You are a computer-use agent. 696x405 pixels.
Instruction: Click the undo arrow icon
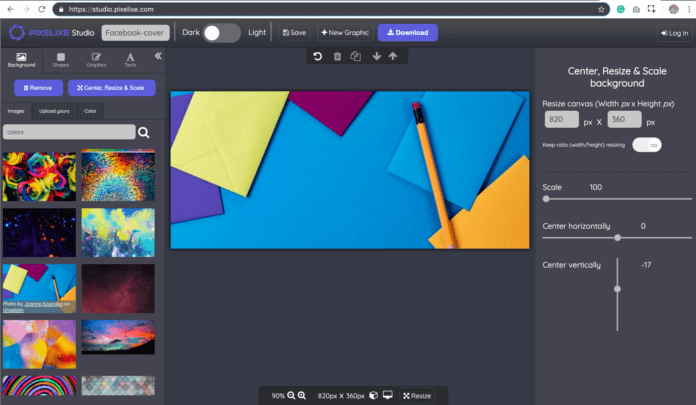tap(317, 57)
